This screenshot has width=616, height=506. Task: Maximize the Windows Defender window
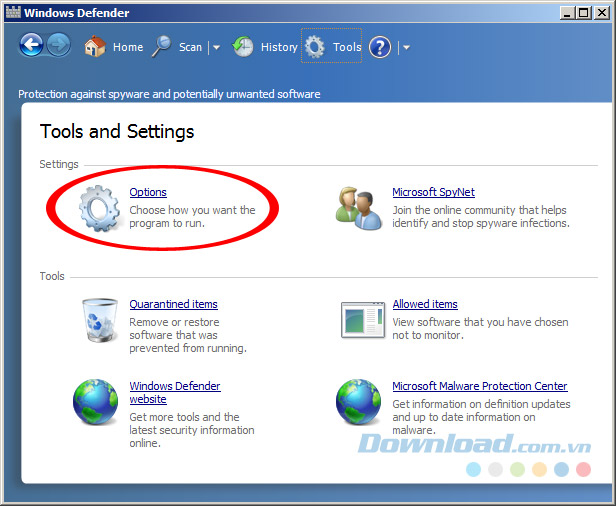(584, 13)
